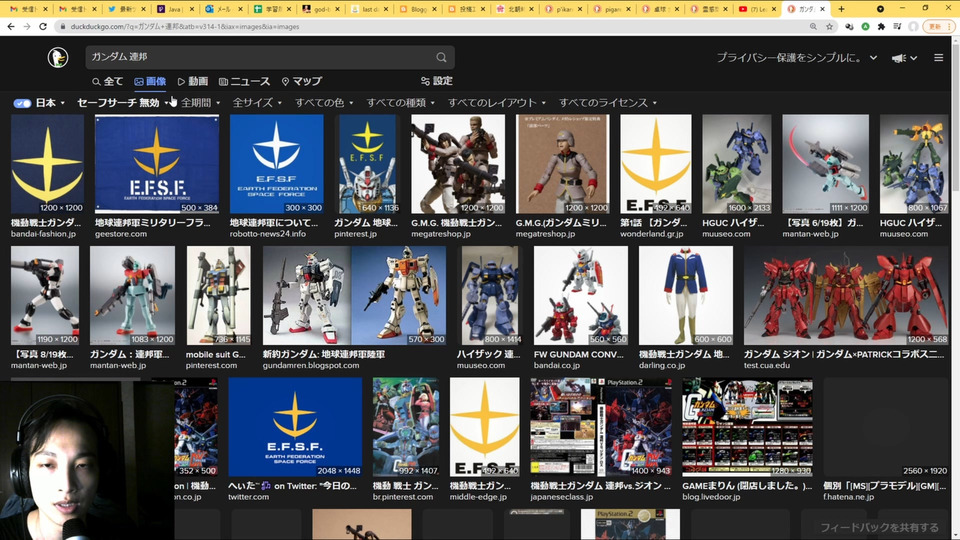Open the blue E.F.S.F. 300×300 thumbnail
960x540 pixels.
[277, 164]
